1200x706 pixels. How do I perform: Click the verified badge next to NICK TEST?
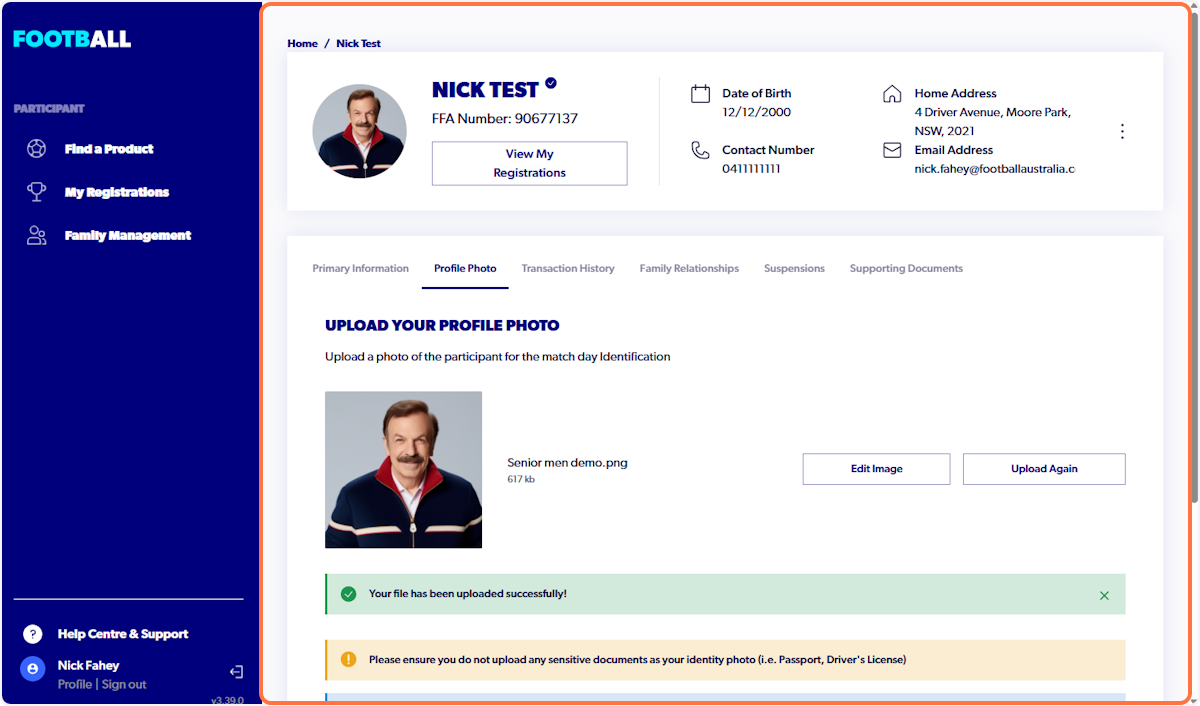[551, 84]
